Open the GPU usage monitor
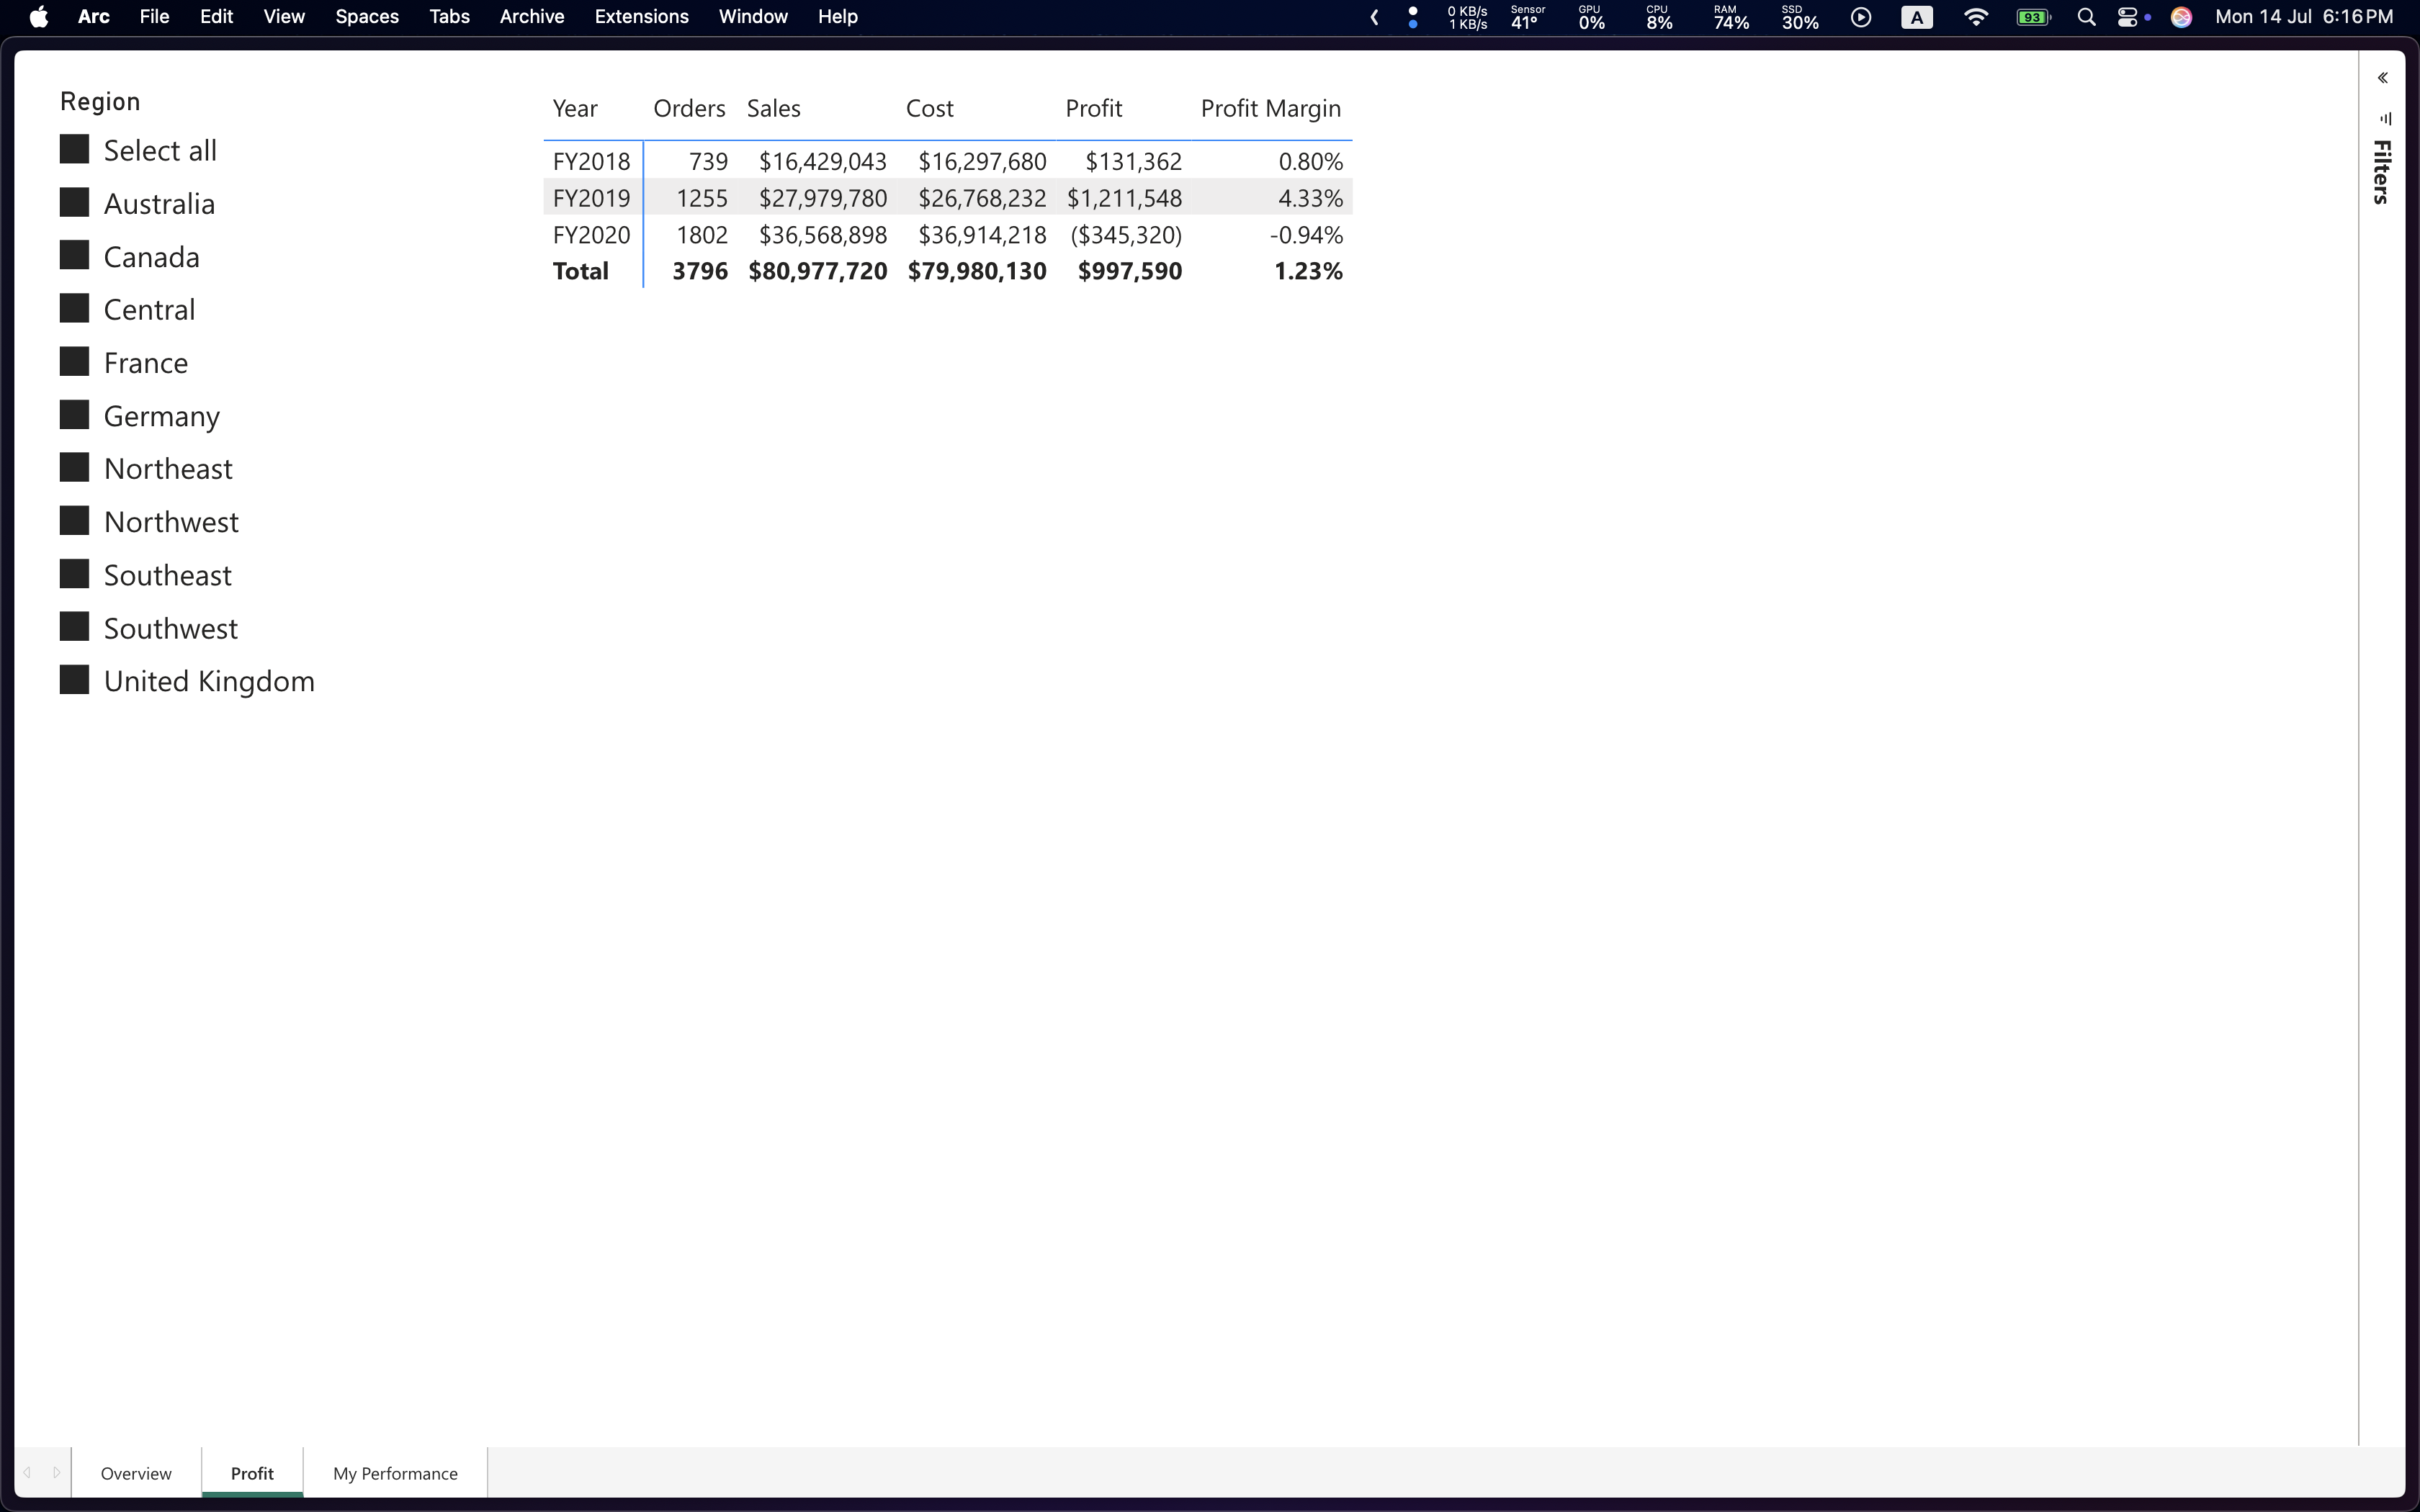The image size is (2420, 1512). pos(1592,17)
